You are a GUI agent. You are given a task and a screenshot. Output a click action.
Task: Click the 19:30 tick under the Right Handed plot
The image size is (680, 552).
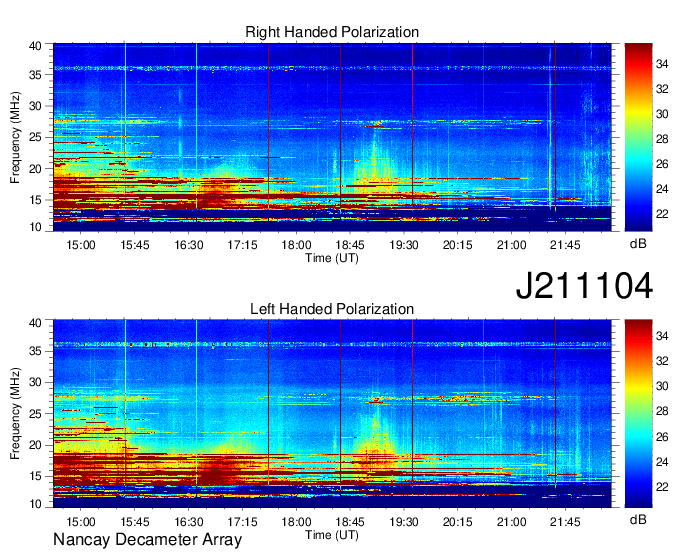[404, 245]
